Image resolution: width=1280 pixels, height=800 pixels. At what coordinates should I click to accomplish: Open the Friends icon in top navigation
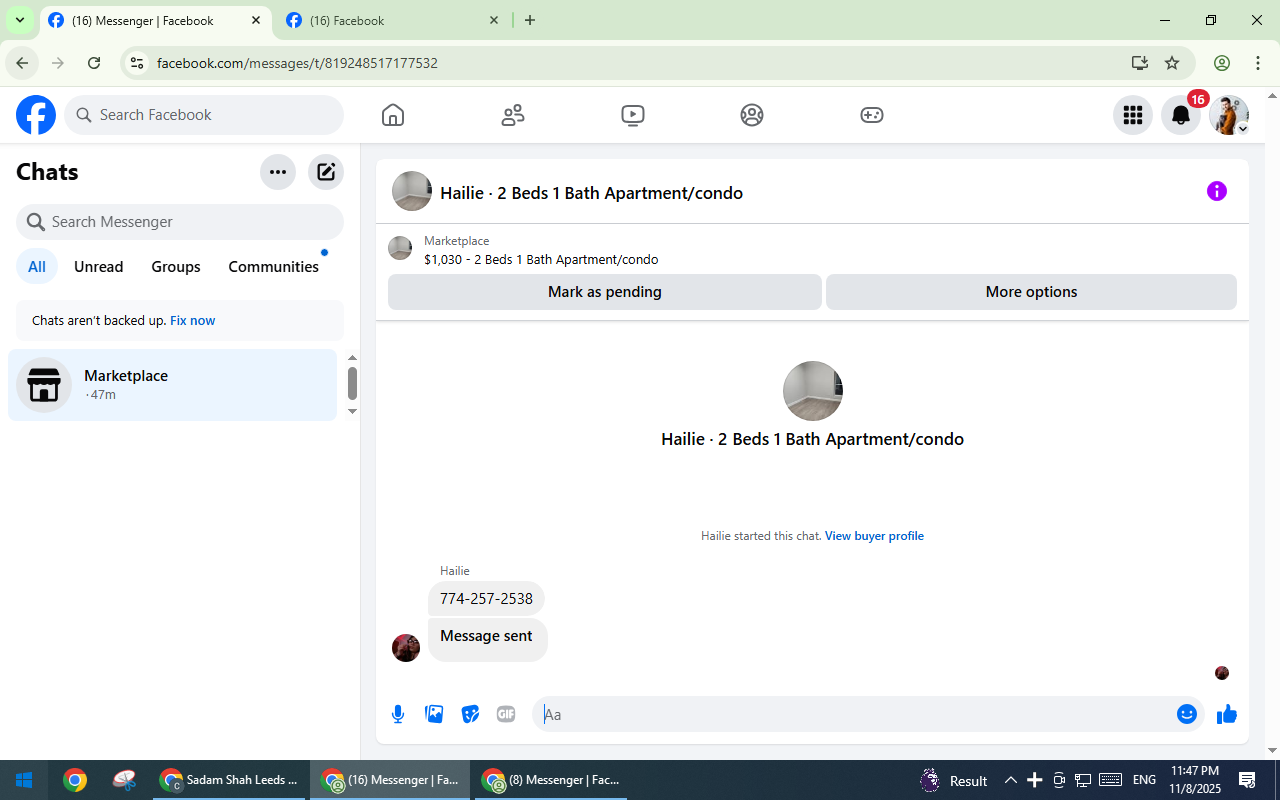[513, 115]
